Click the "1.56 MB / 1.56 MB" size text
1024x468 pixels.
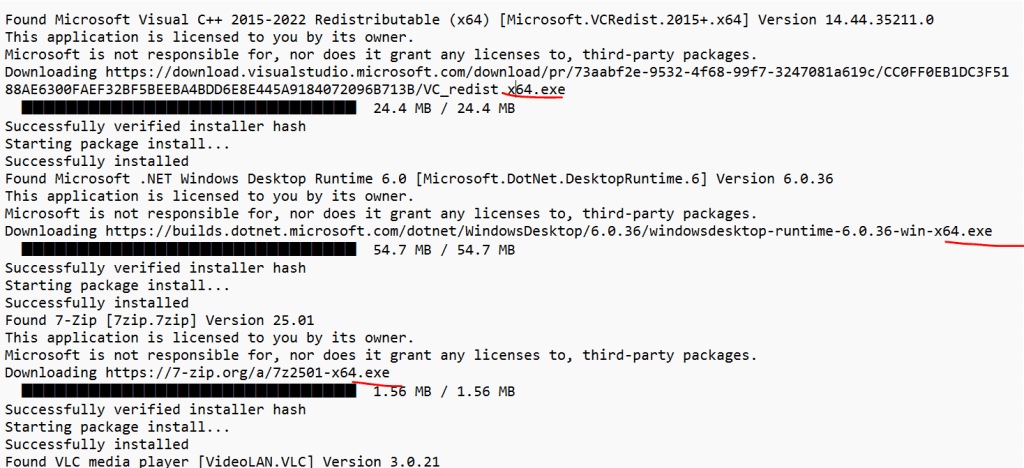point(443,391)
